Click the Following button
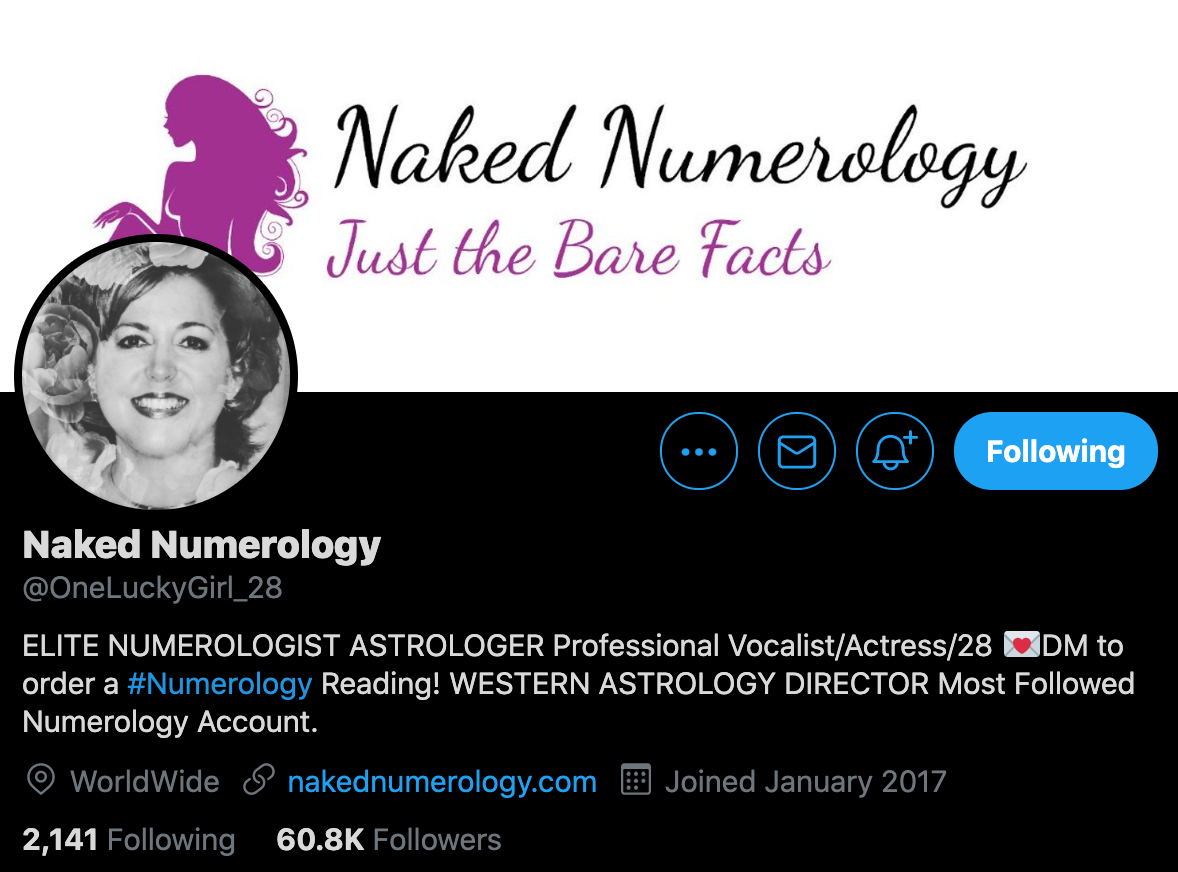This screenshot has width=1178, height=872. 1056,451
